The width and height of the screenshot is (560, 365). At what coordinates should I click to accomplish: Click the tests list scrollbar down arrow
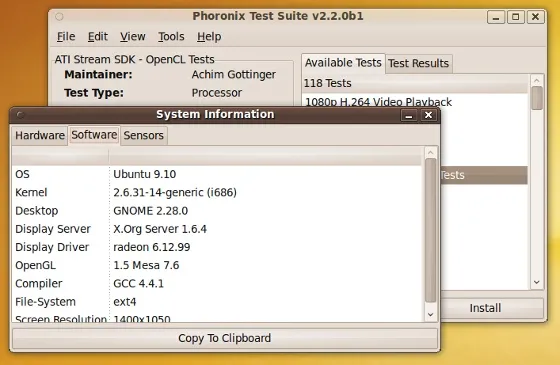pyautogui.click(x=536, y=282)
